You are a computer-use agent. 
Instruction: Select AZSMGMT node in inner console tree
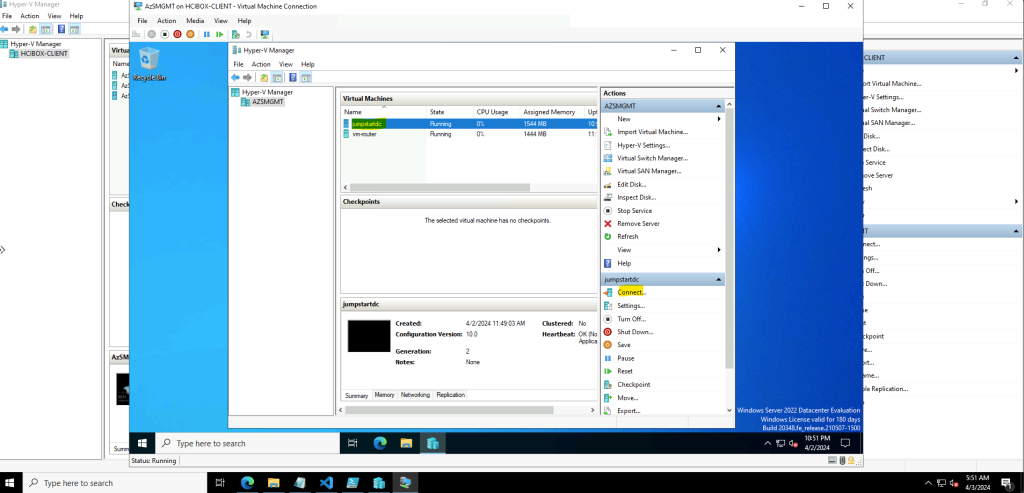(268, 102)
